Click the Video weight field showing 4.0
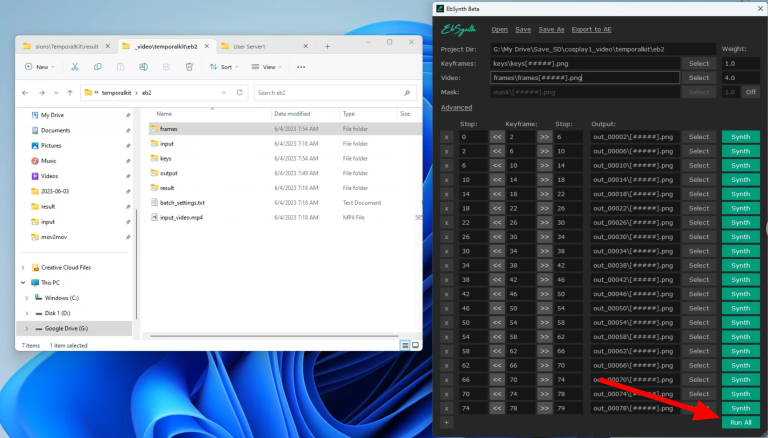This screenshot has height=438, width=768. (x=741, y=78)
